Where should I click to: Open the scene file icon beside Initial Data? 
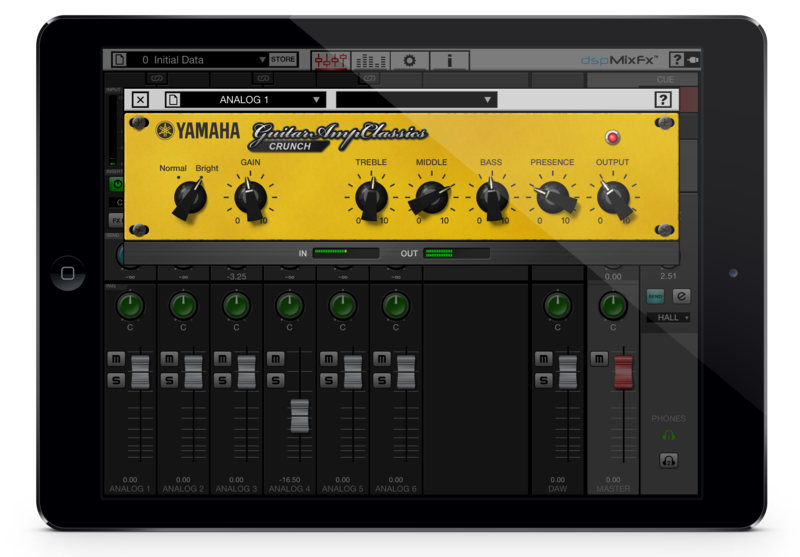(x=119, y=60)
